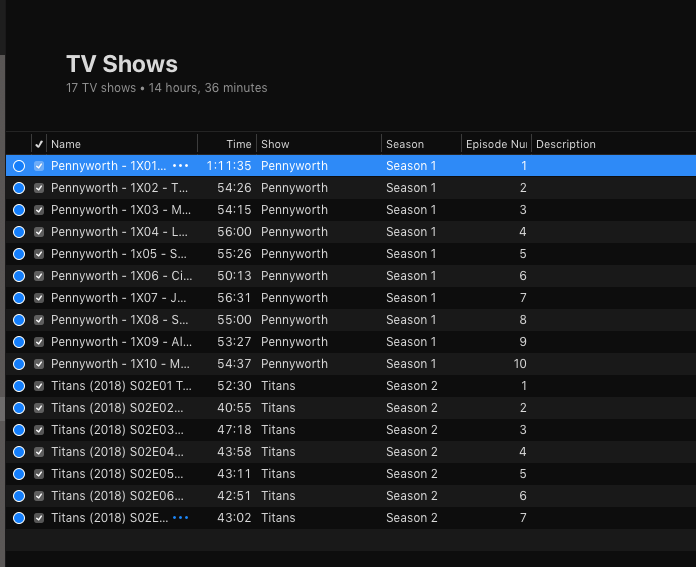Uncheck the Pennyworth 1X06 checkbox
This screenshot has height=567, width=696.
[x=39, y=276]
